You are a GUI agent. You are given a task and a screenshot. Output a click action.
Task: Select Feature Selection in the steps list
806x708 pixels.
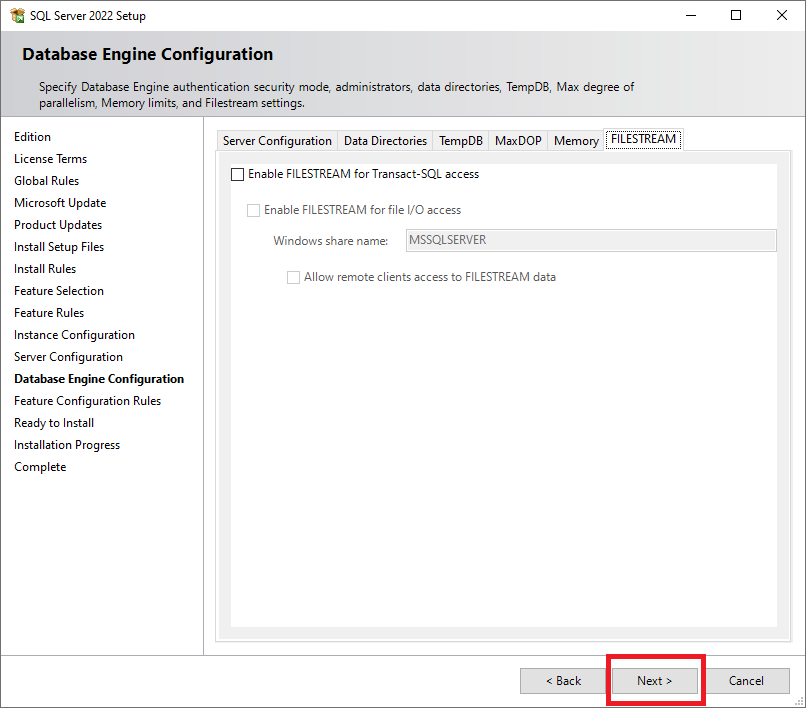click(x=59, y=291)
